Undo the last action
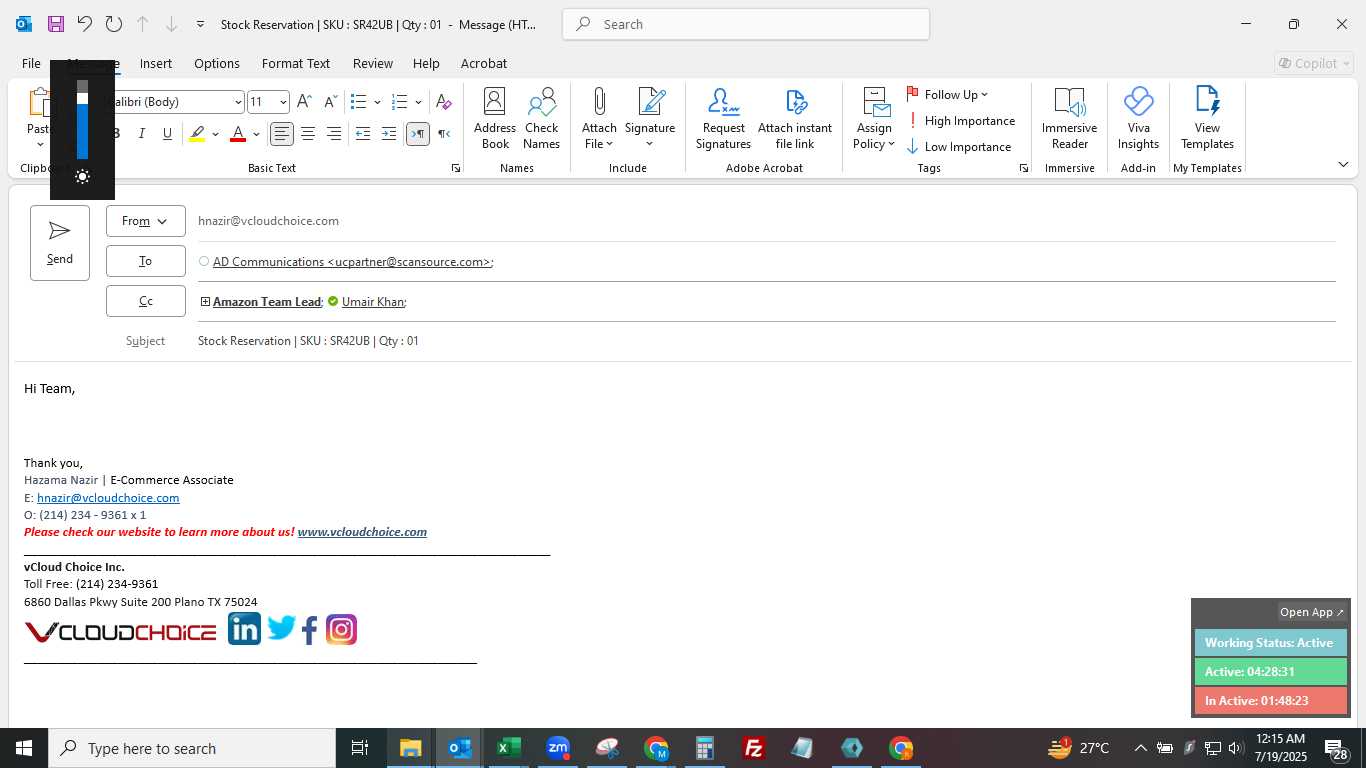 click(85, 24)
